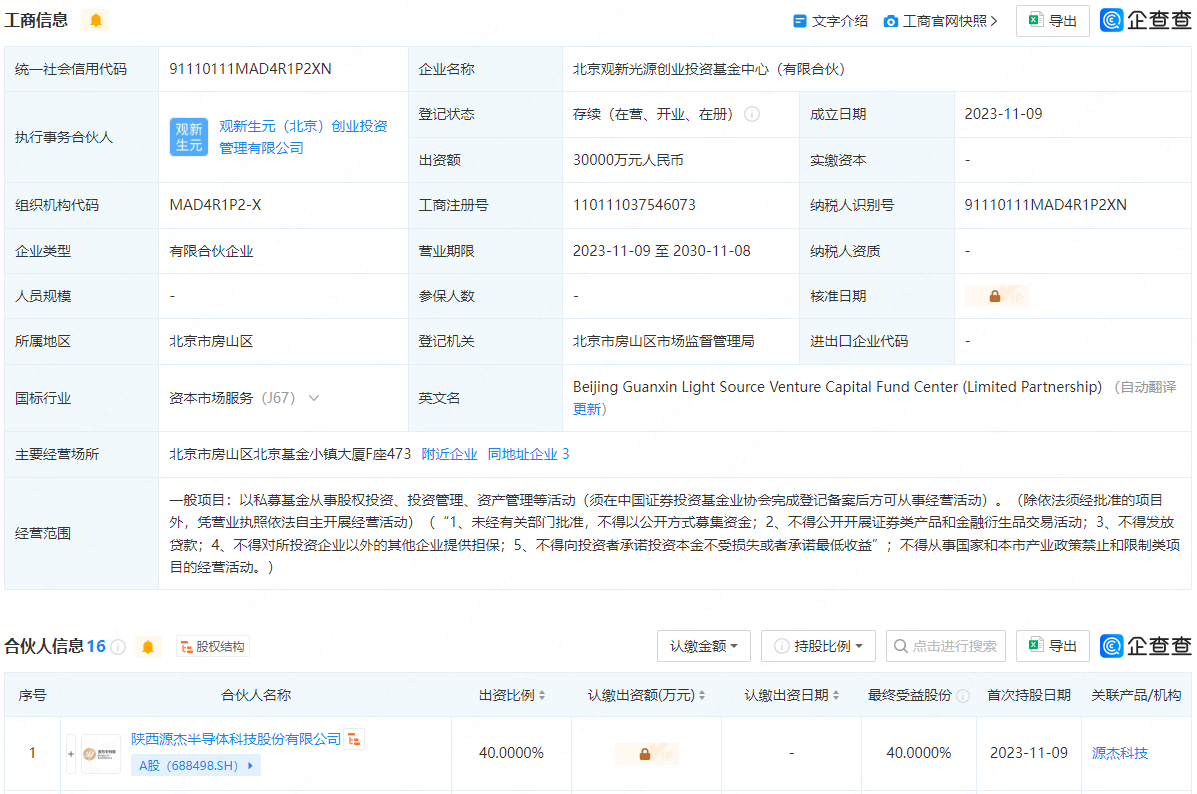Click the bell icon beside 合伙人信息
Image resolution: width=1197 pixels, height=794 pixels.
pos(148,647)
